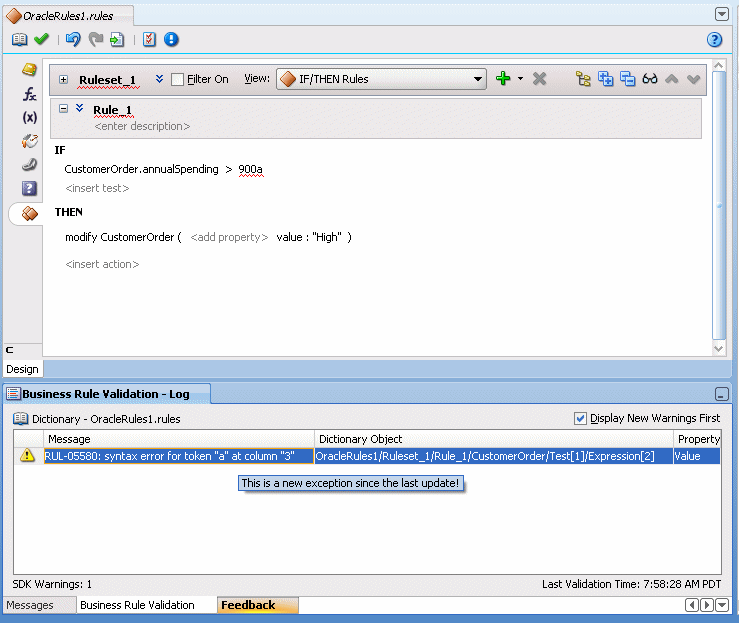This screenshot has height=623, width=739.
Task: Click the editor scrollbar up arrow
Action: [x=718, y=65]
